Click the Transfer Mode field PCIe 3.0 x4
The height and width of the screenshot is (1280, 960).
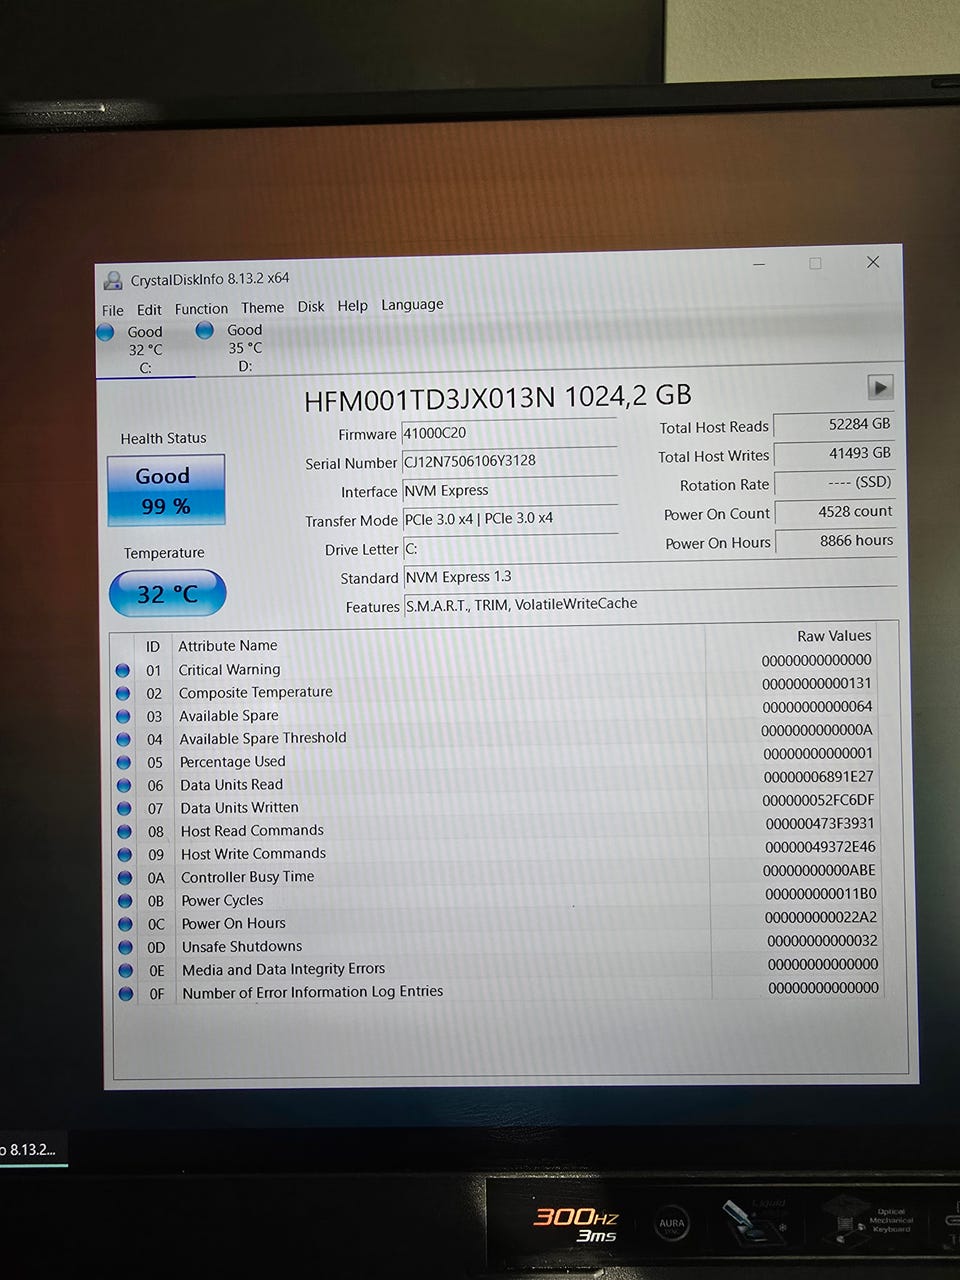510,518
